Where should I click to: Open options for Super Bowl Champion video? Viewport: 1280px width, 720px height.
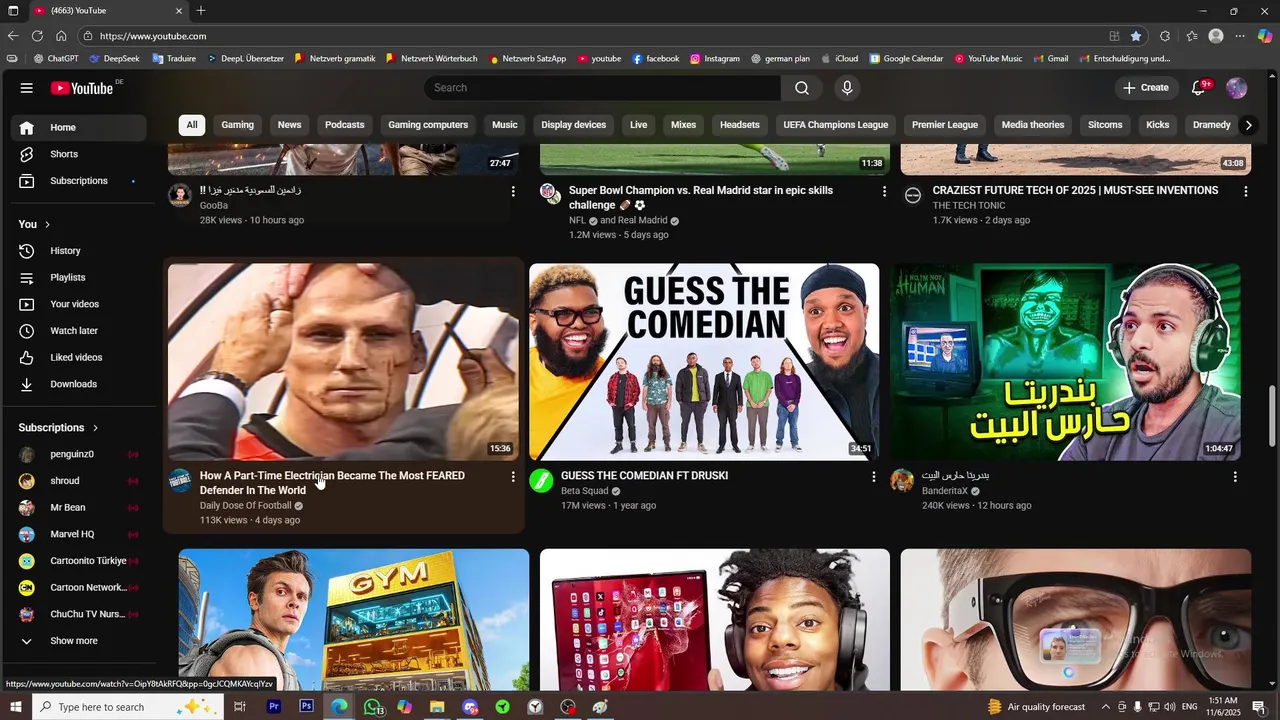tap(884, 191)
